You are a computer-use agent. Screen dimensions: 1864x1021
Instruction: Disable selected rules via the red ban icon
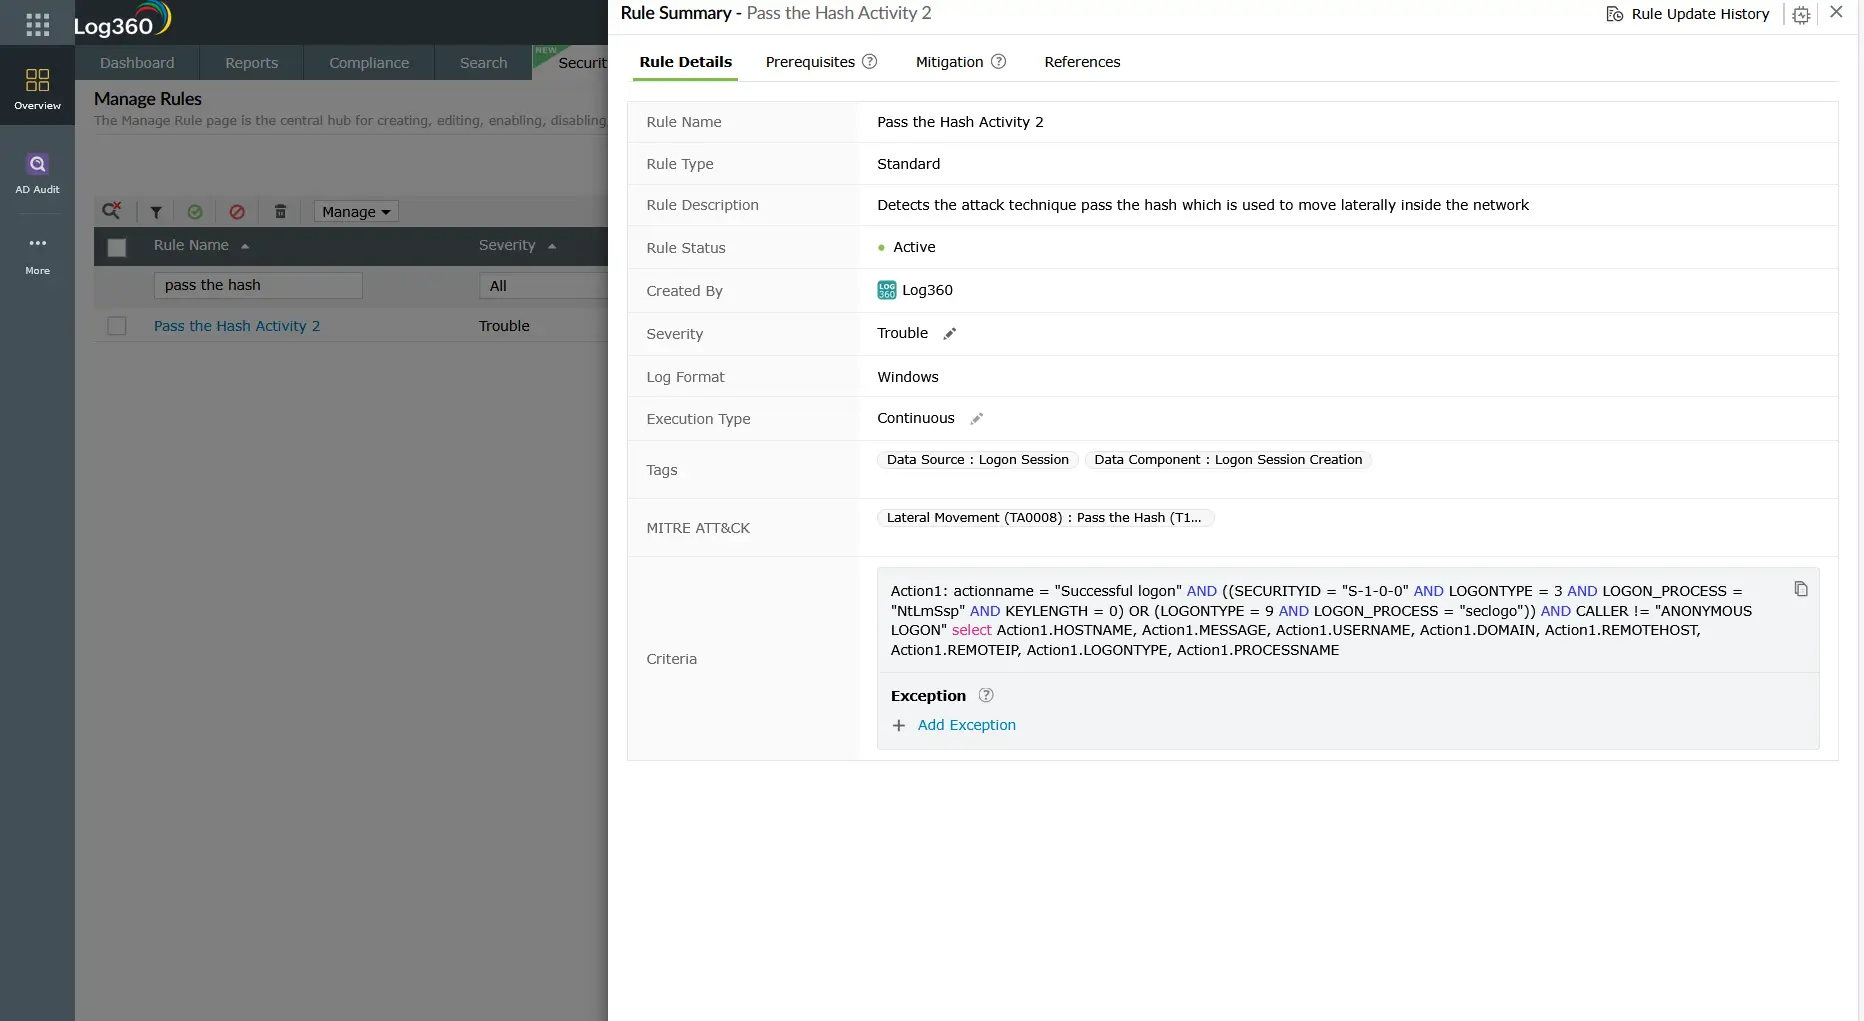237,211
